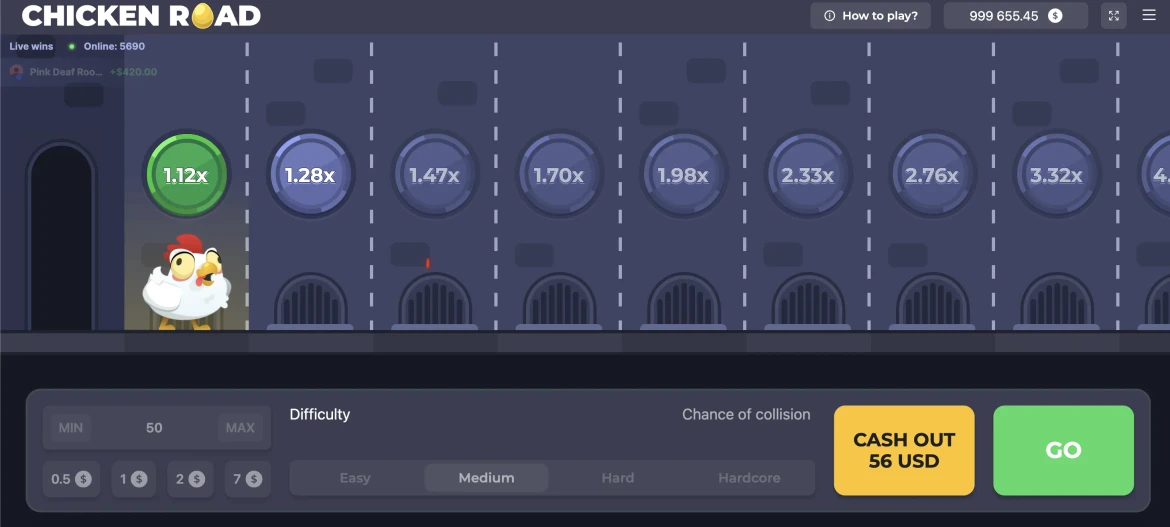Click the Online: 5690 counter
The width and height of the screenshot is (1170, 527).
114,46
